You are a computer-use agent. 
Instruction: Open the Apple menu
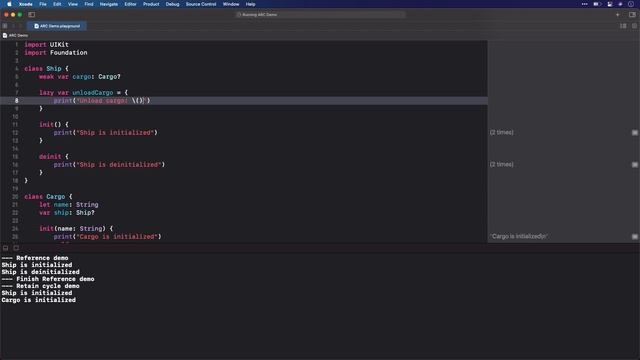9,4
